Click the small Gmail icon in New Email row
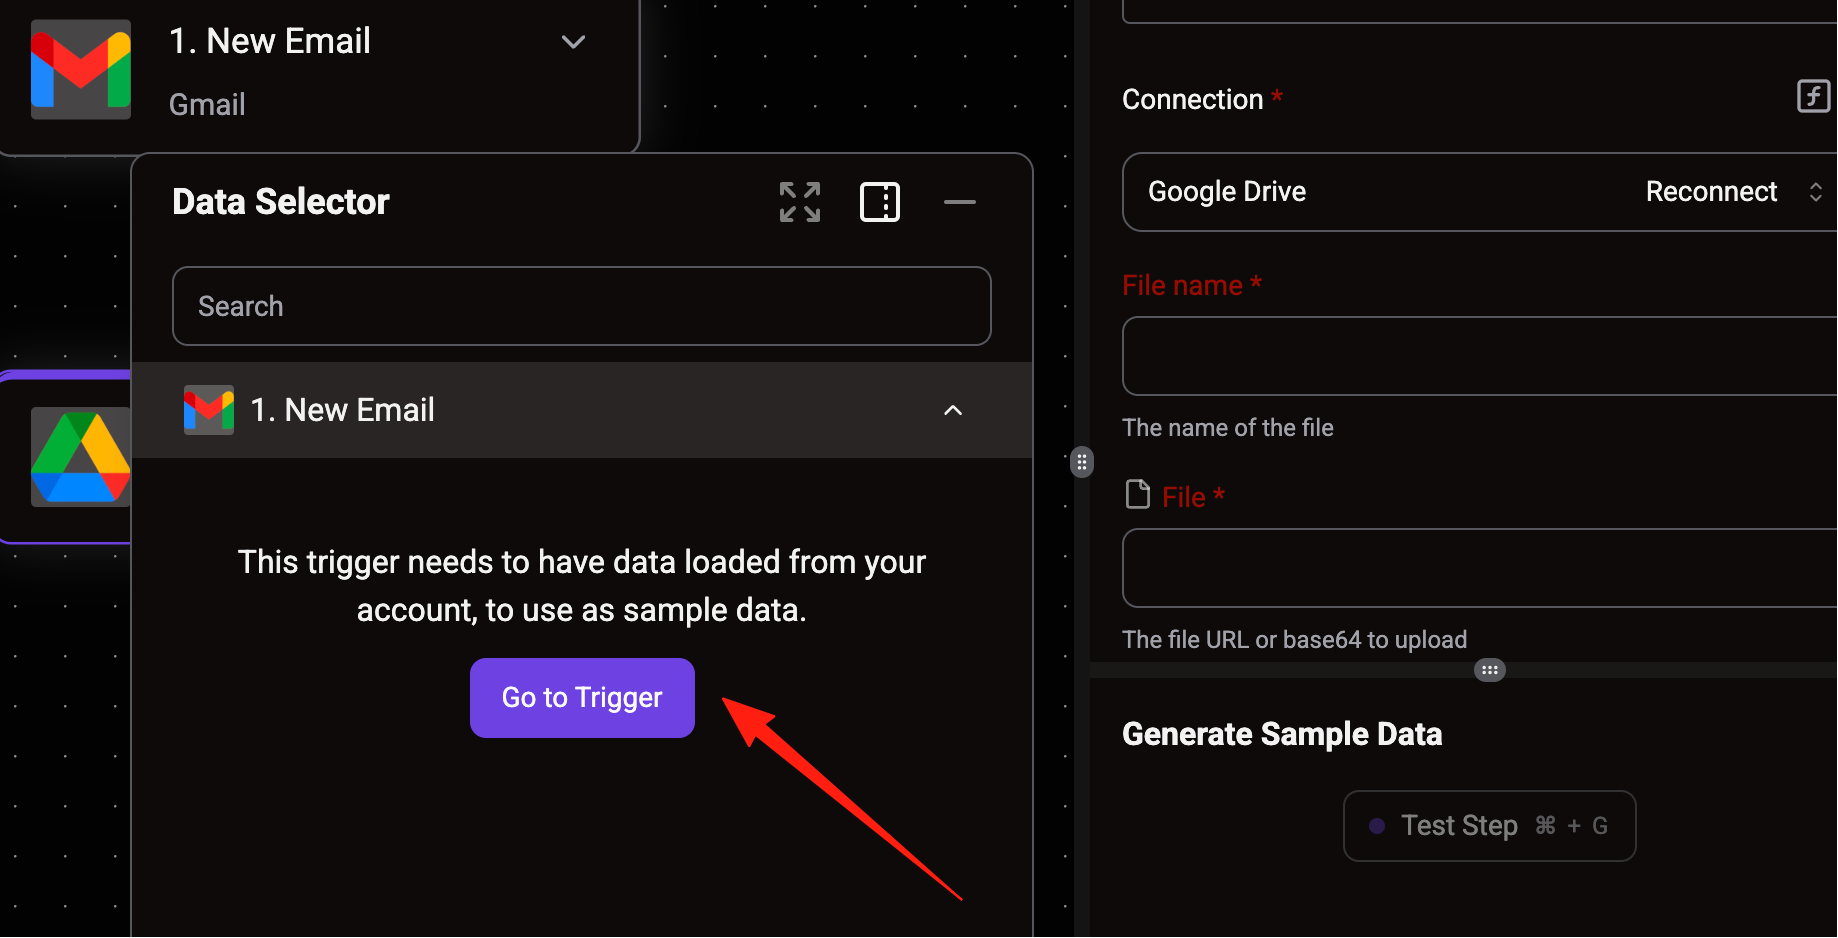1838x938 pixels. (209, 410)
